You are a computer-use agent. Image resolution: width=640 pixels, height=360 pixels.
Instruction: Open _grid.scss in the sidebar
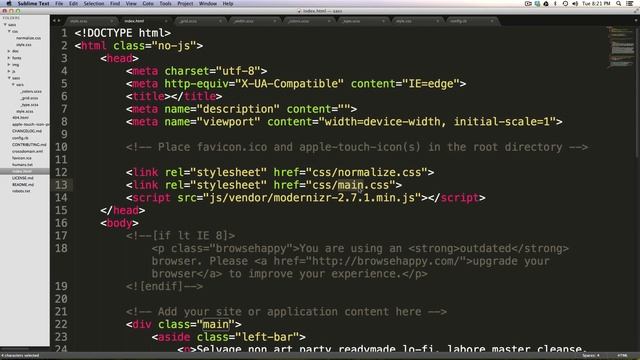click(x=29, y=98)
